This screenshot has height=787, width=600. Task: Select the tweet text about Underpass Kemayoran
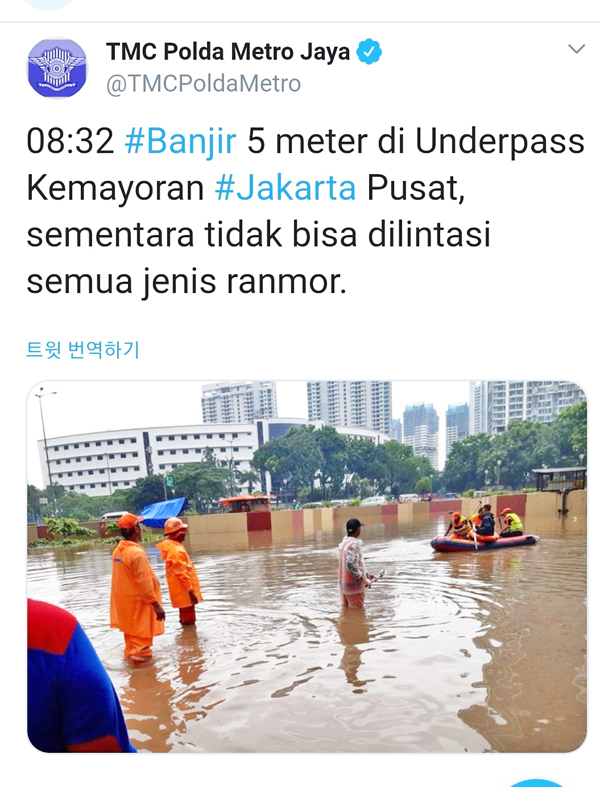coord(305,211)
